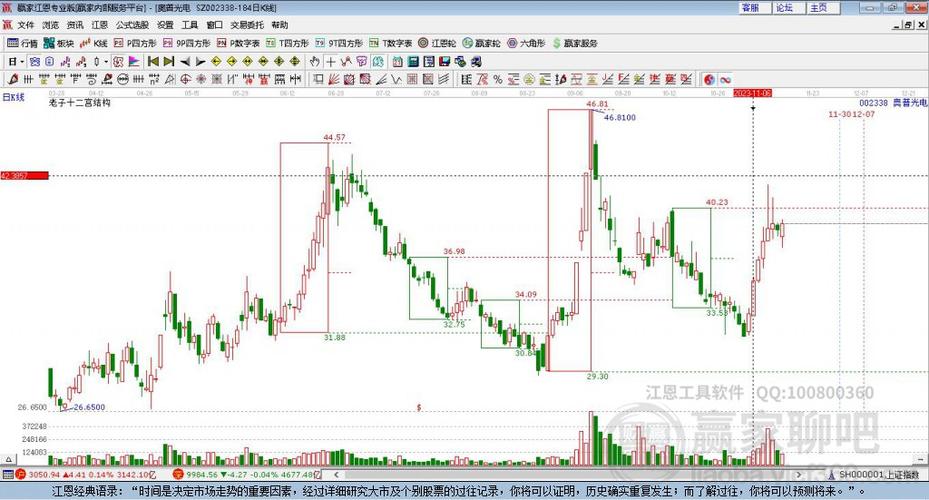Open the 江恩轮 Gann wheel

(437, 43)
